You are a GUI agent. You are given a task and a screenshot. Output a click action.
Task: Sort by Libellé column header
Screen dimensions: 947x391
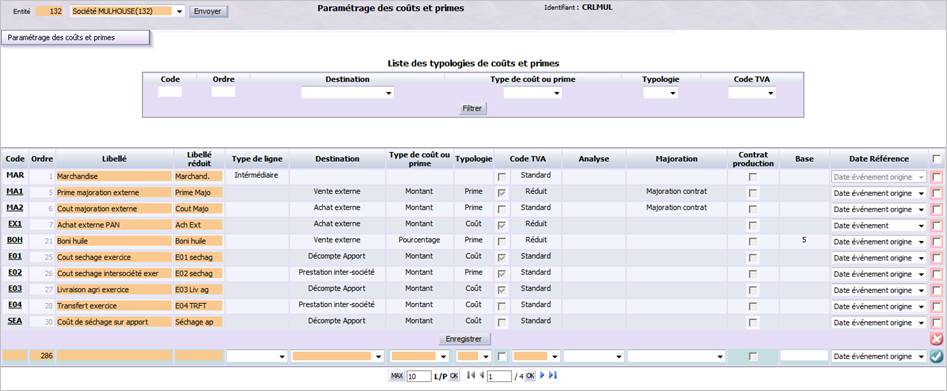[114, 158]
